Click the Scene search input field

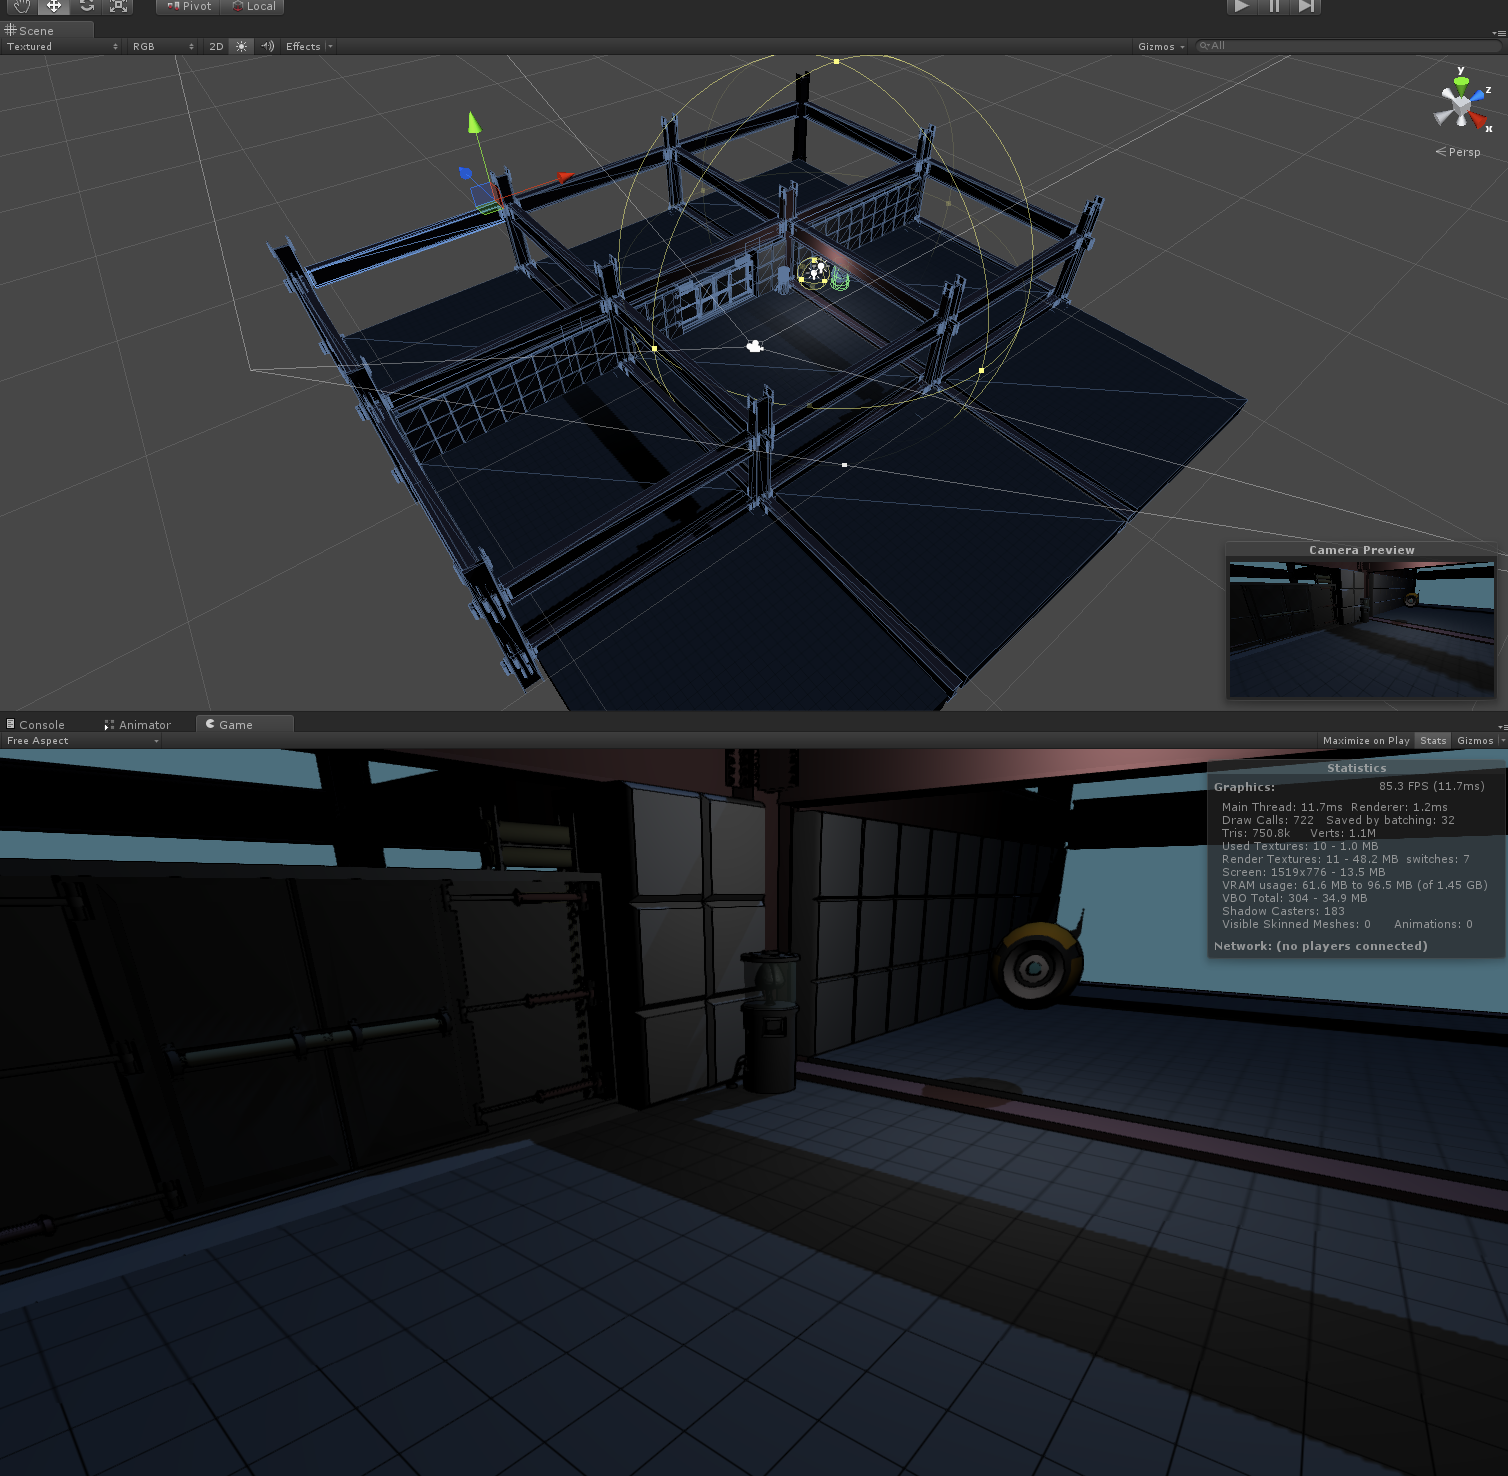click(1347, 46)
